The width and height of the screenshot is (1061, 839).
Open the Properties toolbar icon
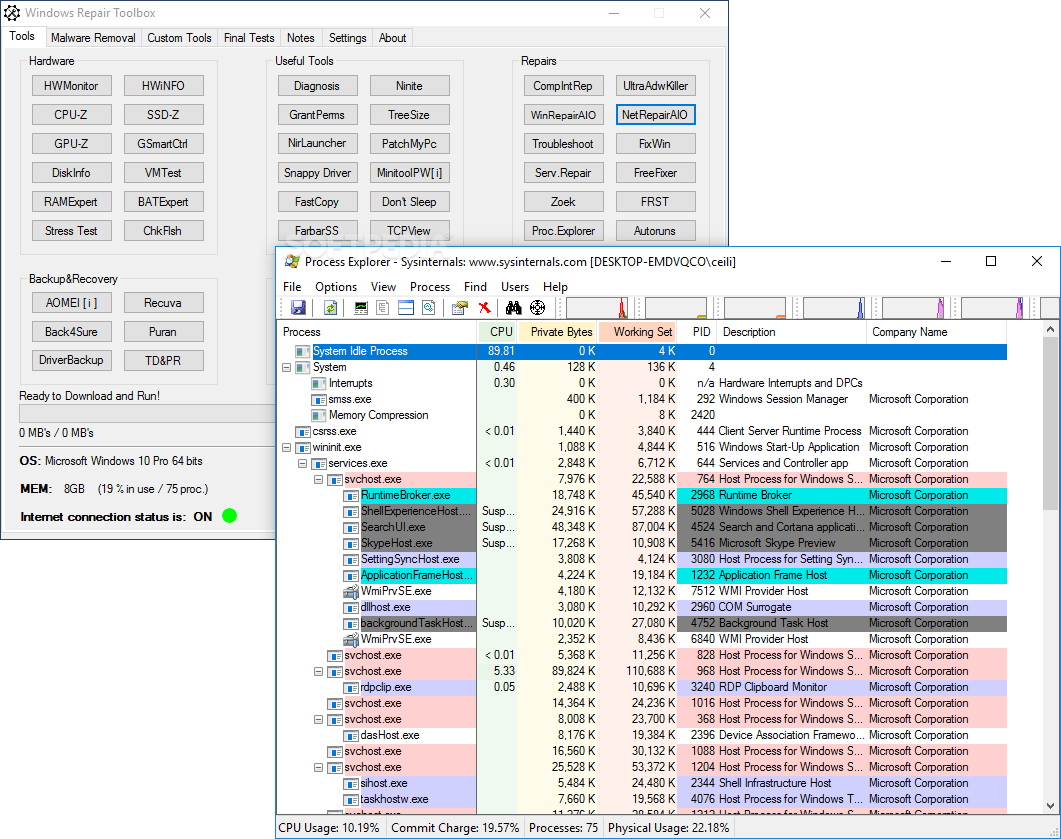coord(460,308)
